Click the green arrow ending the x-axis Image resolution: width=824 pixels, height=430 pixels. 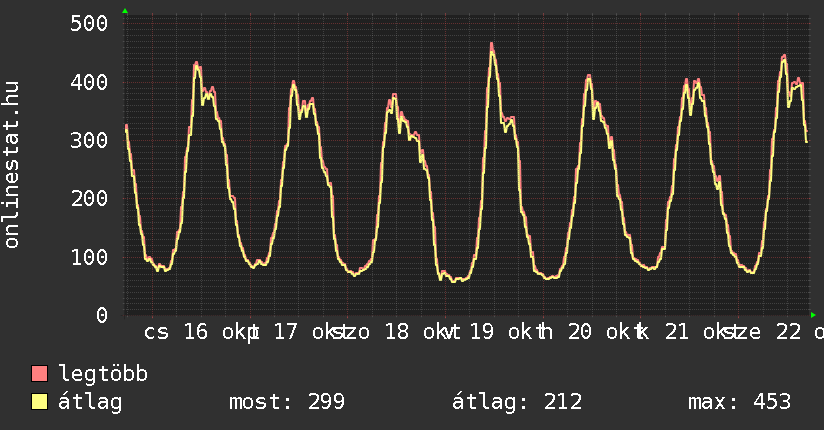[813, 315]
